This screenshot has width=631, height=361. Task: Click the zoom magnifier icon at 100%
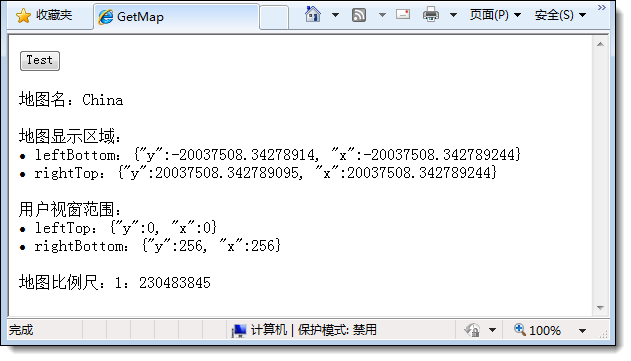pyautogui.click(x=520, y=330)
